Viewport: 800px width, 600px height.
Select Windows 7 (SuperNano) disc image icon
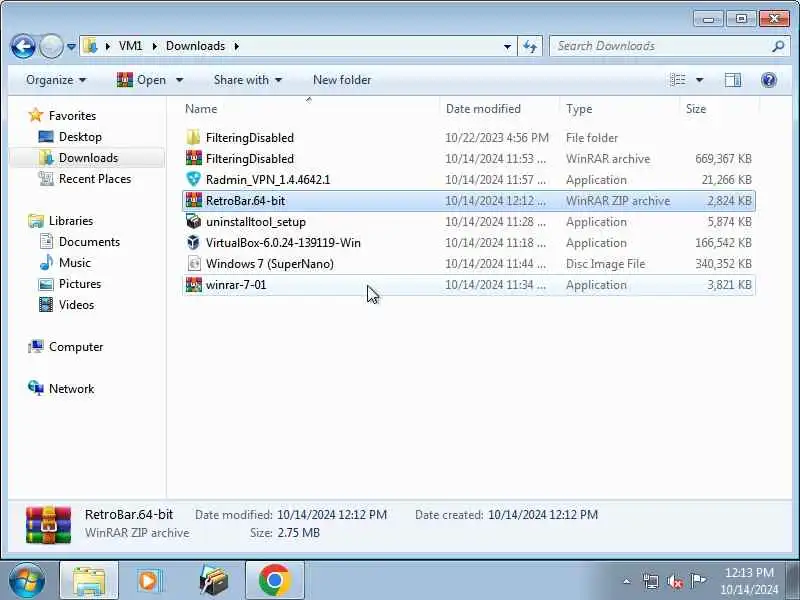[193, 263]
